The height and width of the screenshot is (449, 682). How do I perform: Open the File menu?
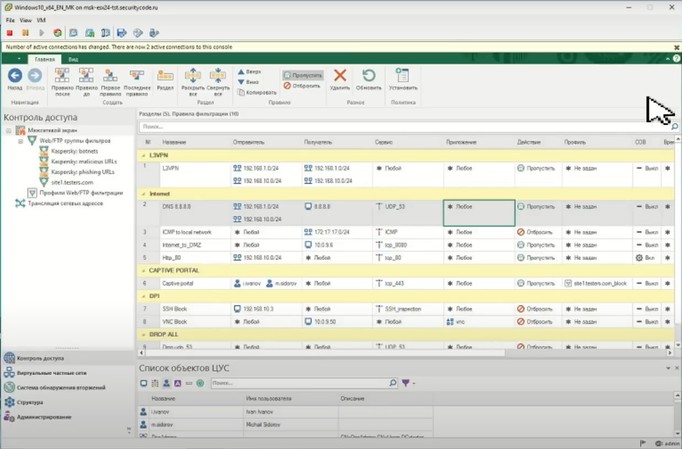pyautogui.click(x=10, y=20)
